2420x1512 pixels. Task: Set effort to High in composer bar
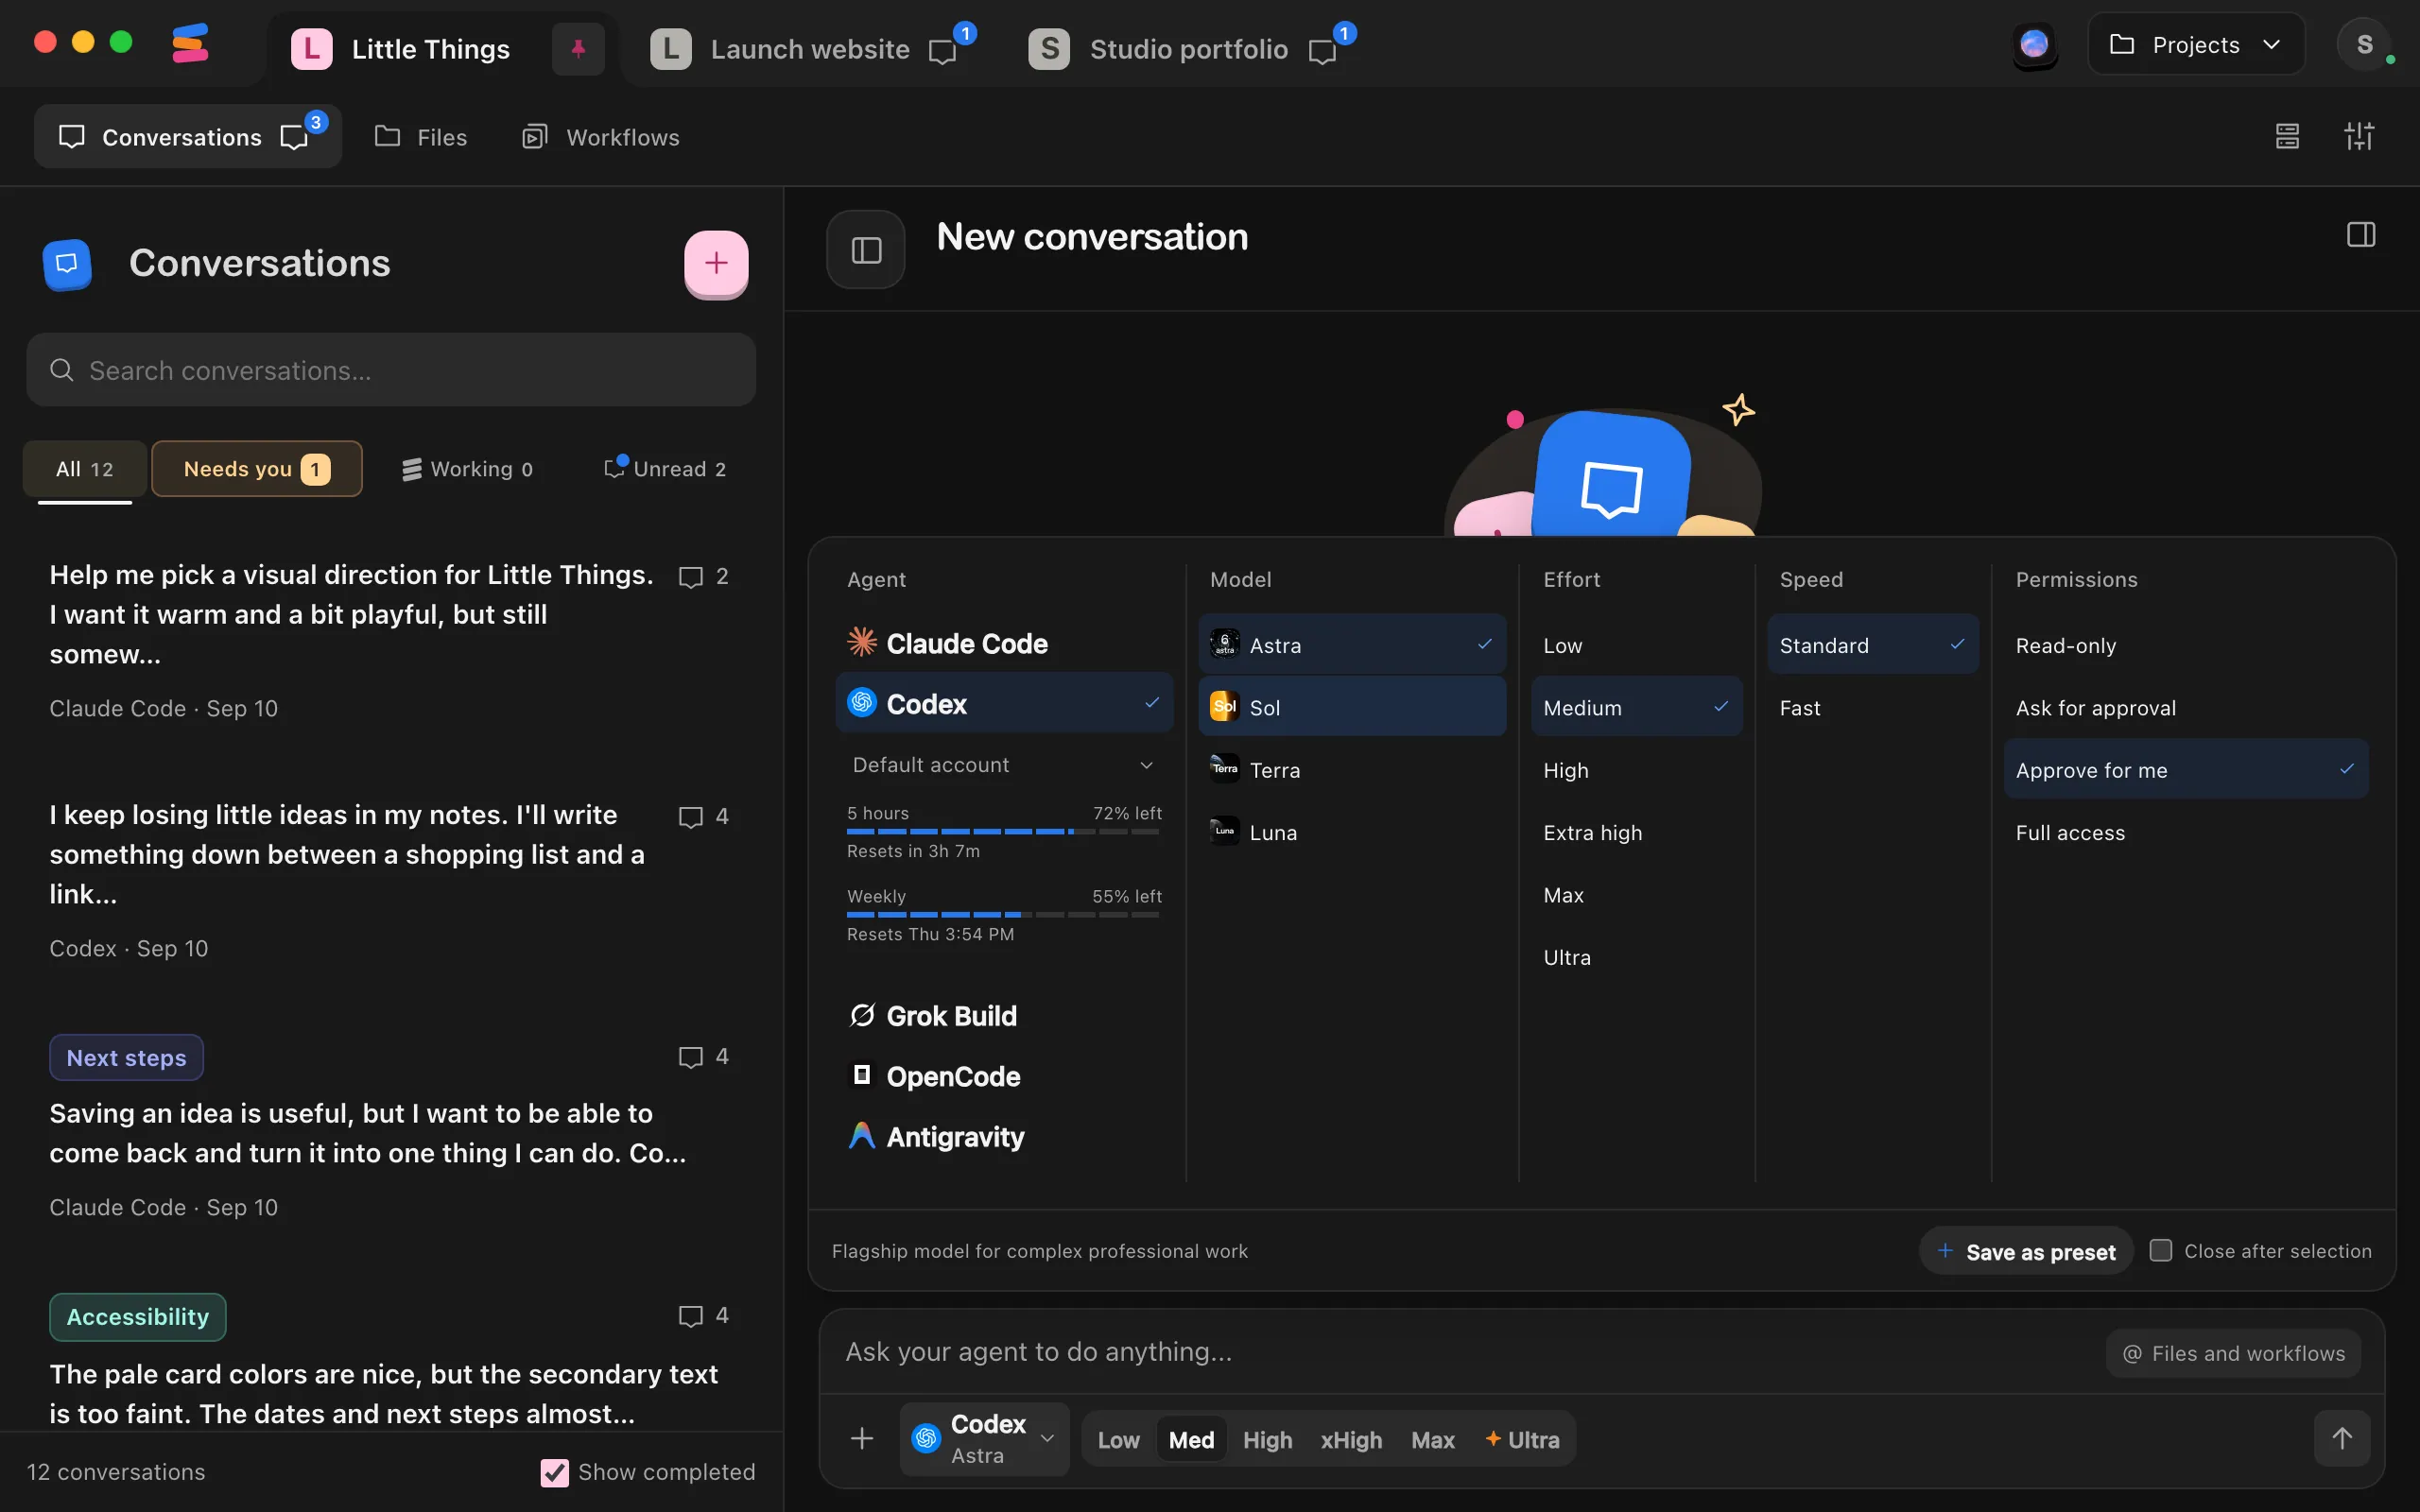(x=1267, y=1440)
